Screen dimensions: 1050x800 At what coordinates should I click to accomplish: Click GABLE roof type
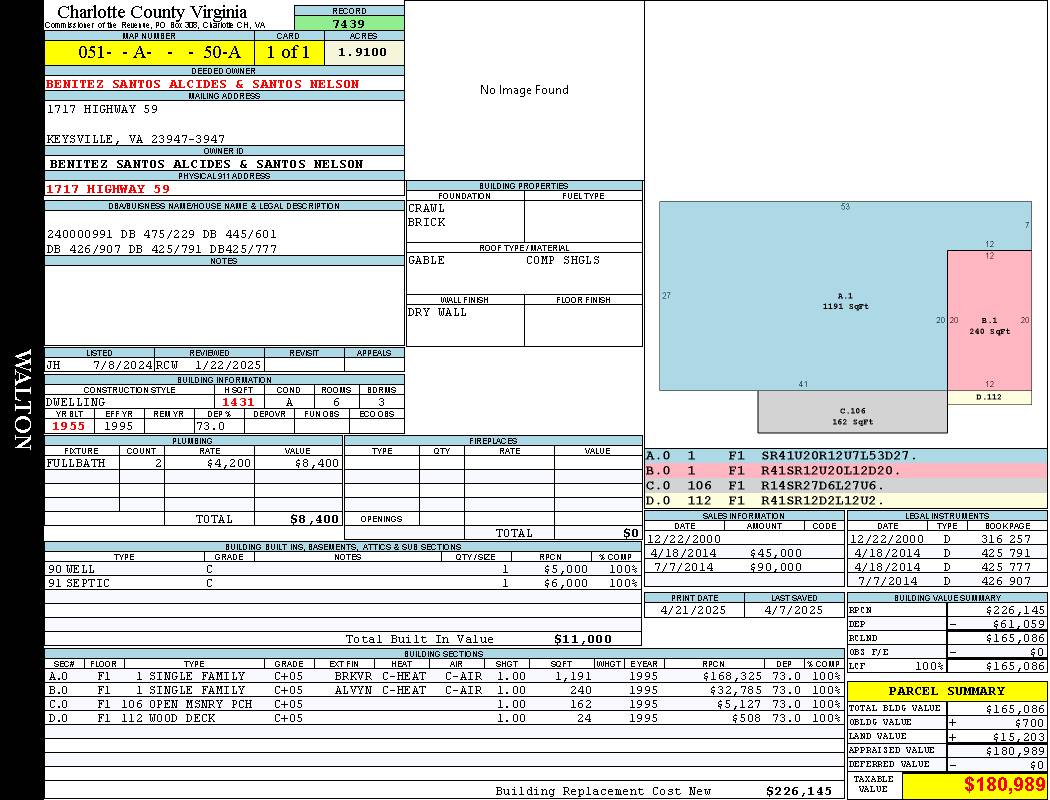tap(426, 260)
